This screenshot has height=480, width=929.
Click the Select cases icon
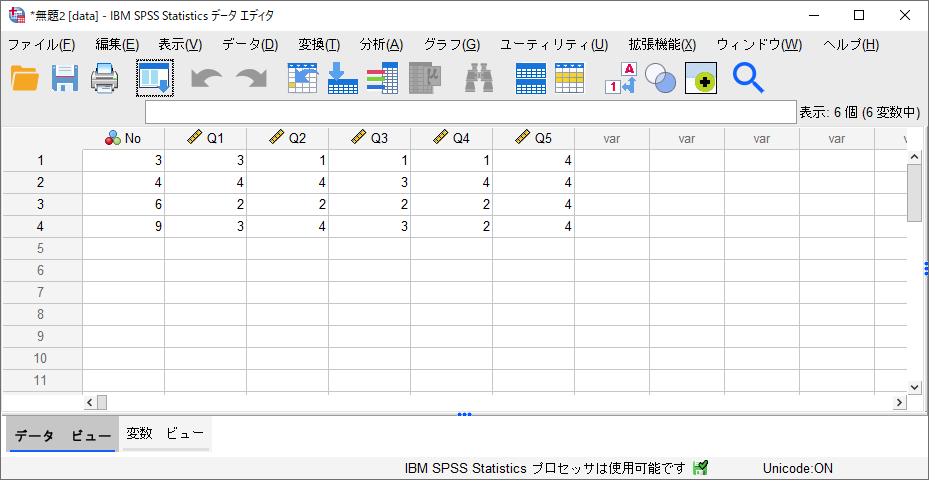pyautogui.click(x=569, y=78)
